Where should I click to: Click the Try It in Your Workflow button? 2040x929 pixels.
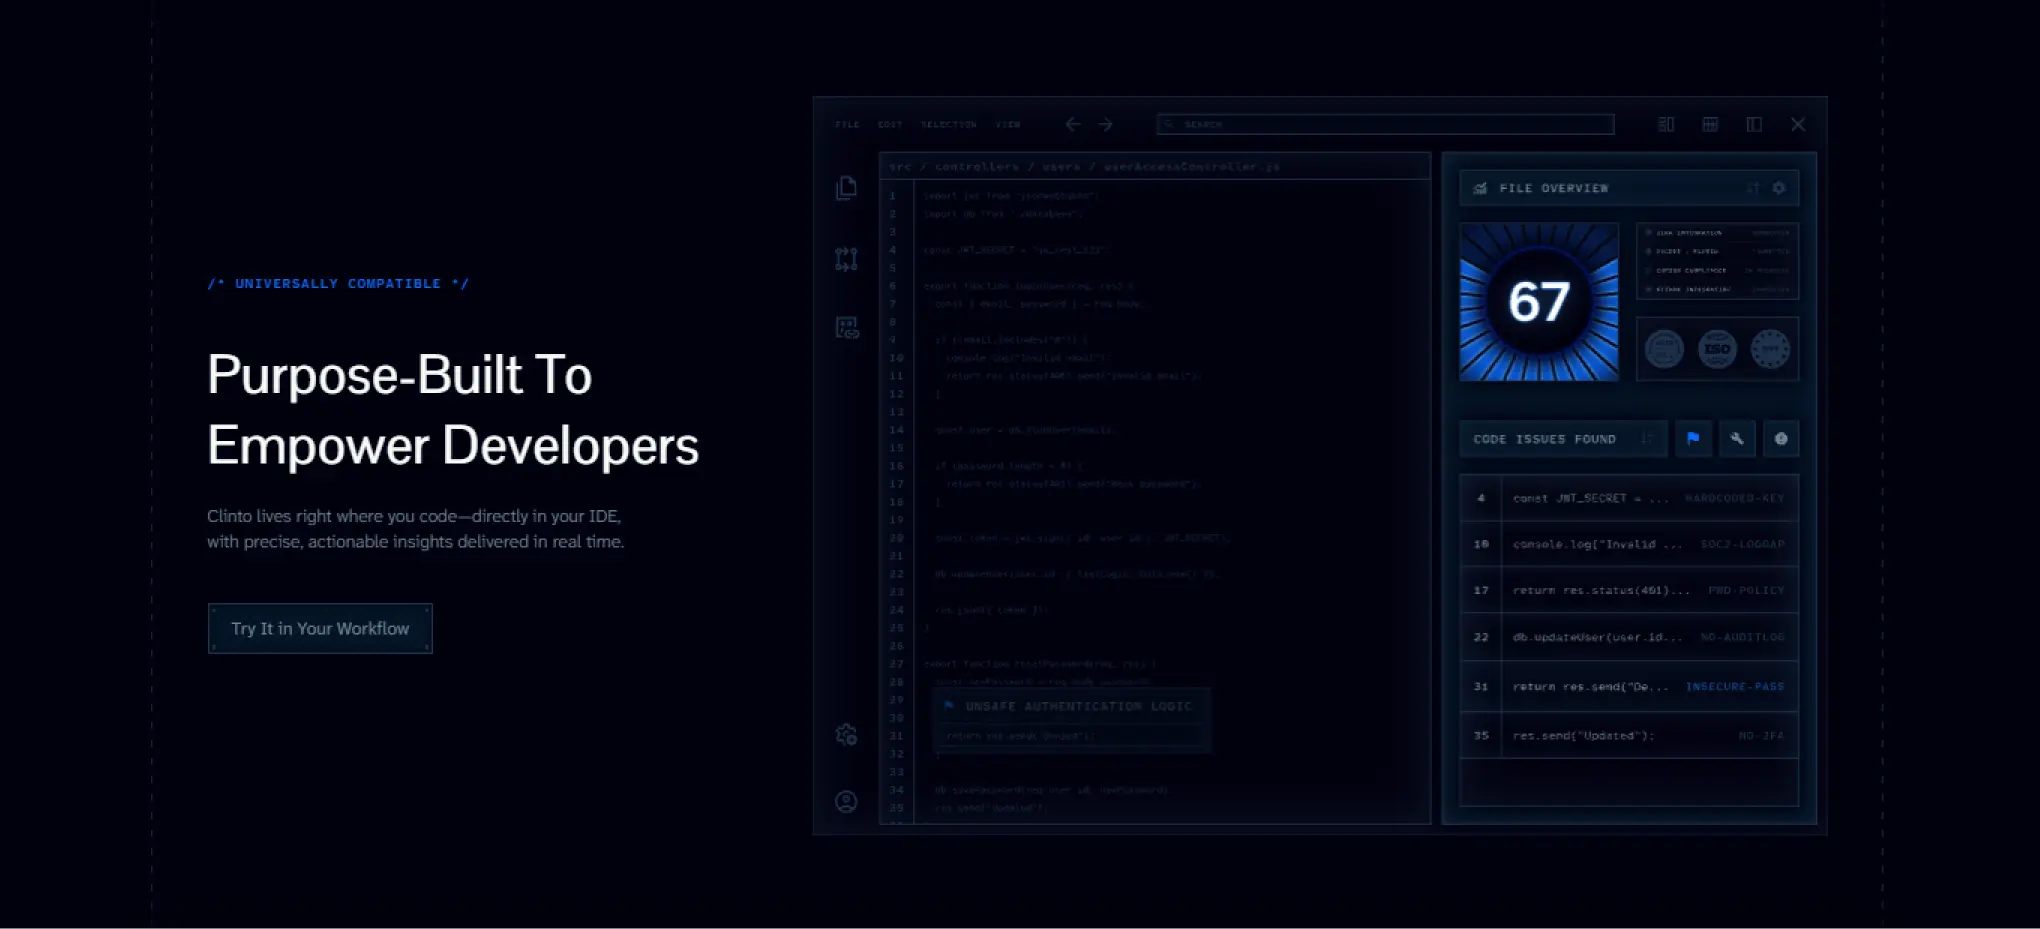(320, 628)
